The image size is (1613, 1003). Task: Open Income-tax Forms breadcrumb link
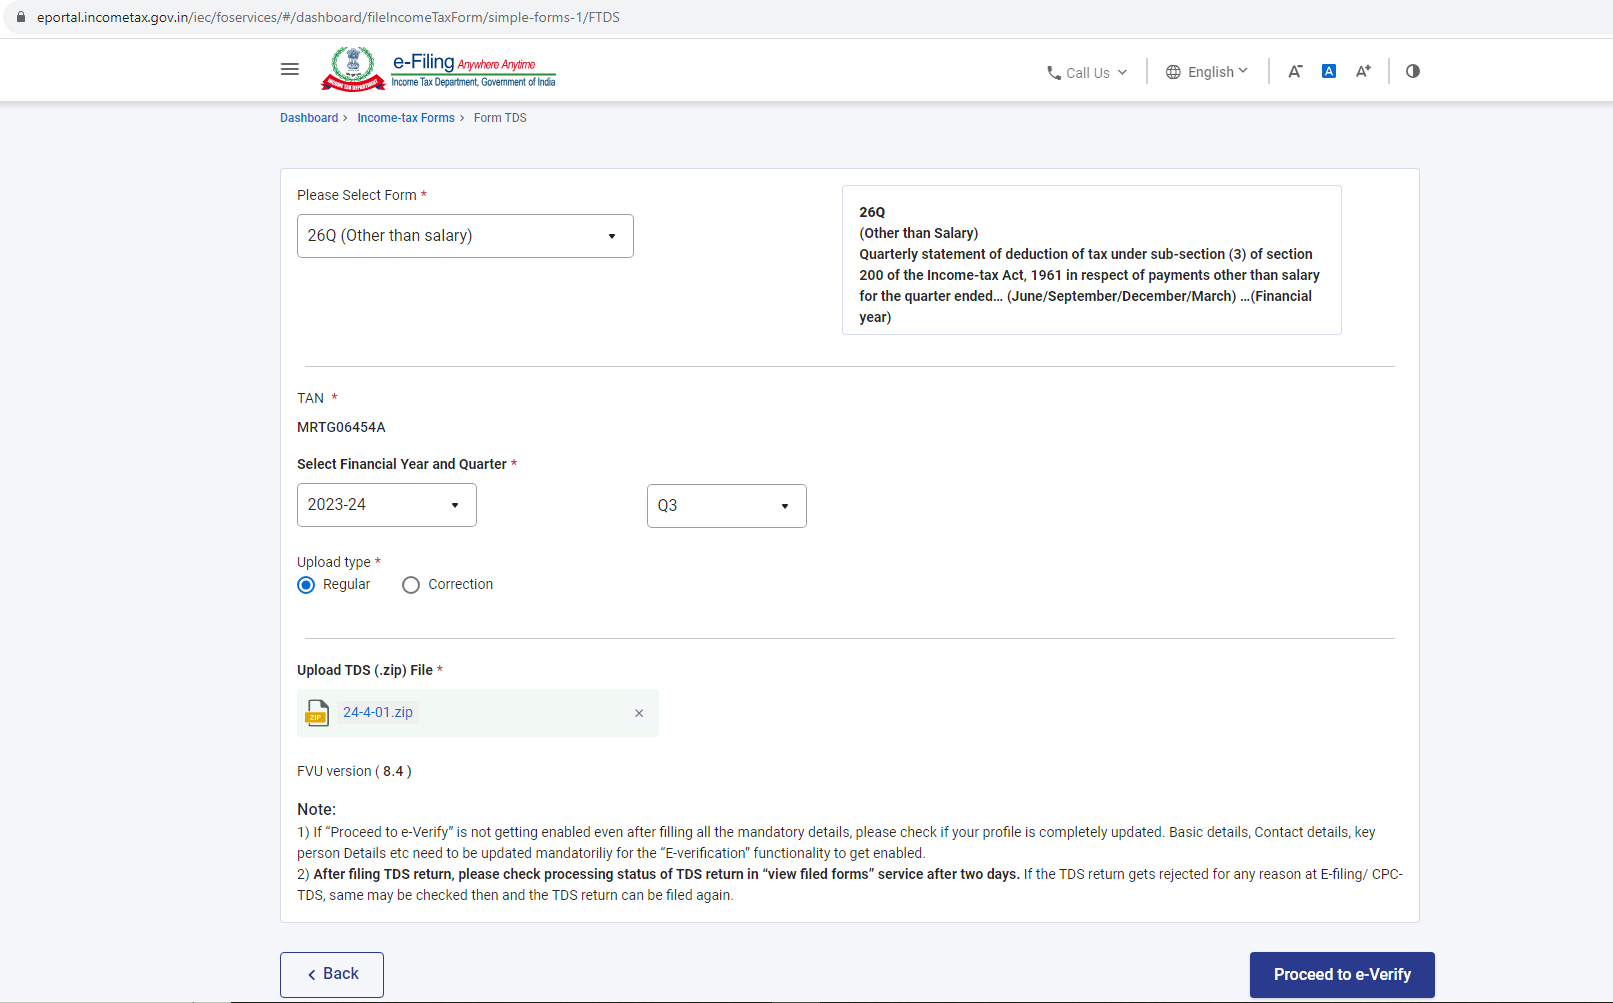[x=406, y=118]
